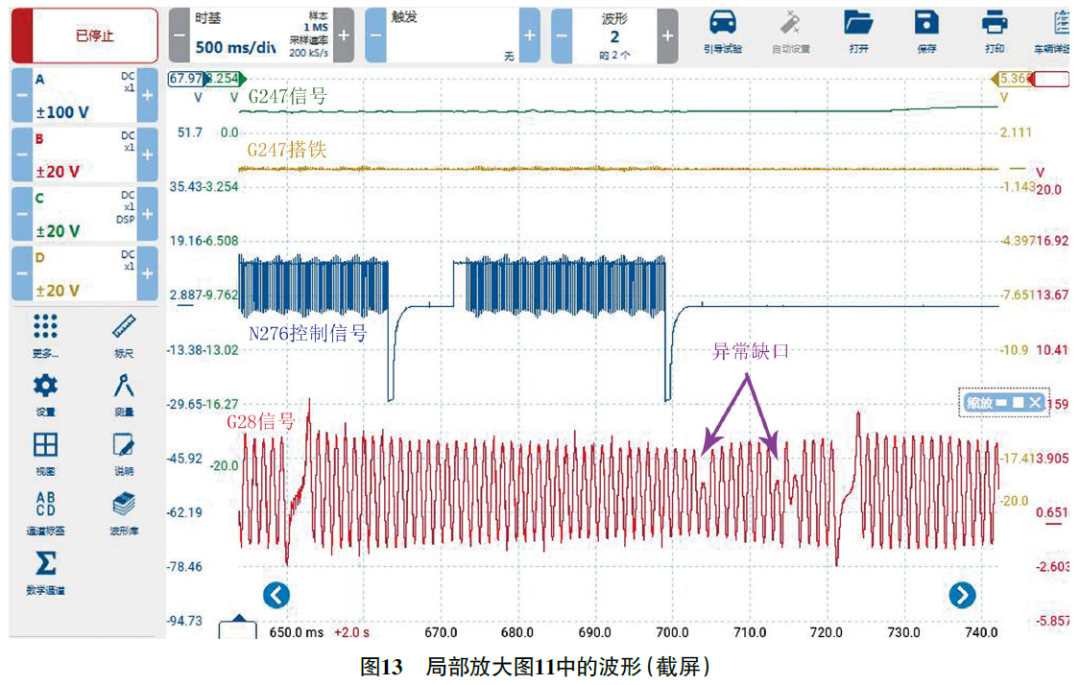This screenshot has width=1080, height=685.
Task: Decrease the timebase with its minus button
Action: pyautogui.click(x=178, y=35)
